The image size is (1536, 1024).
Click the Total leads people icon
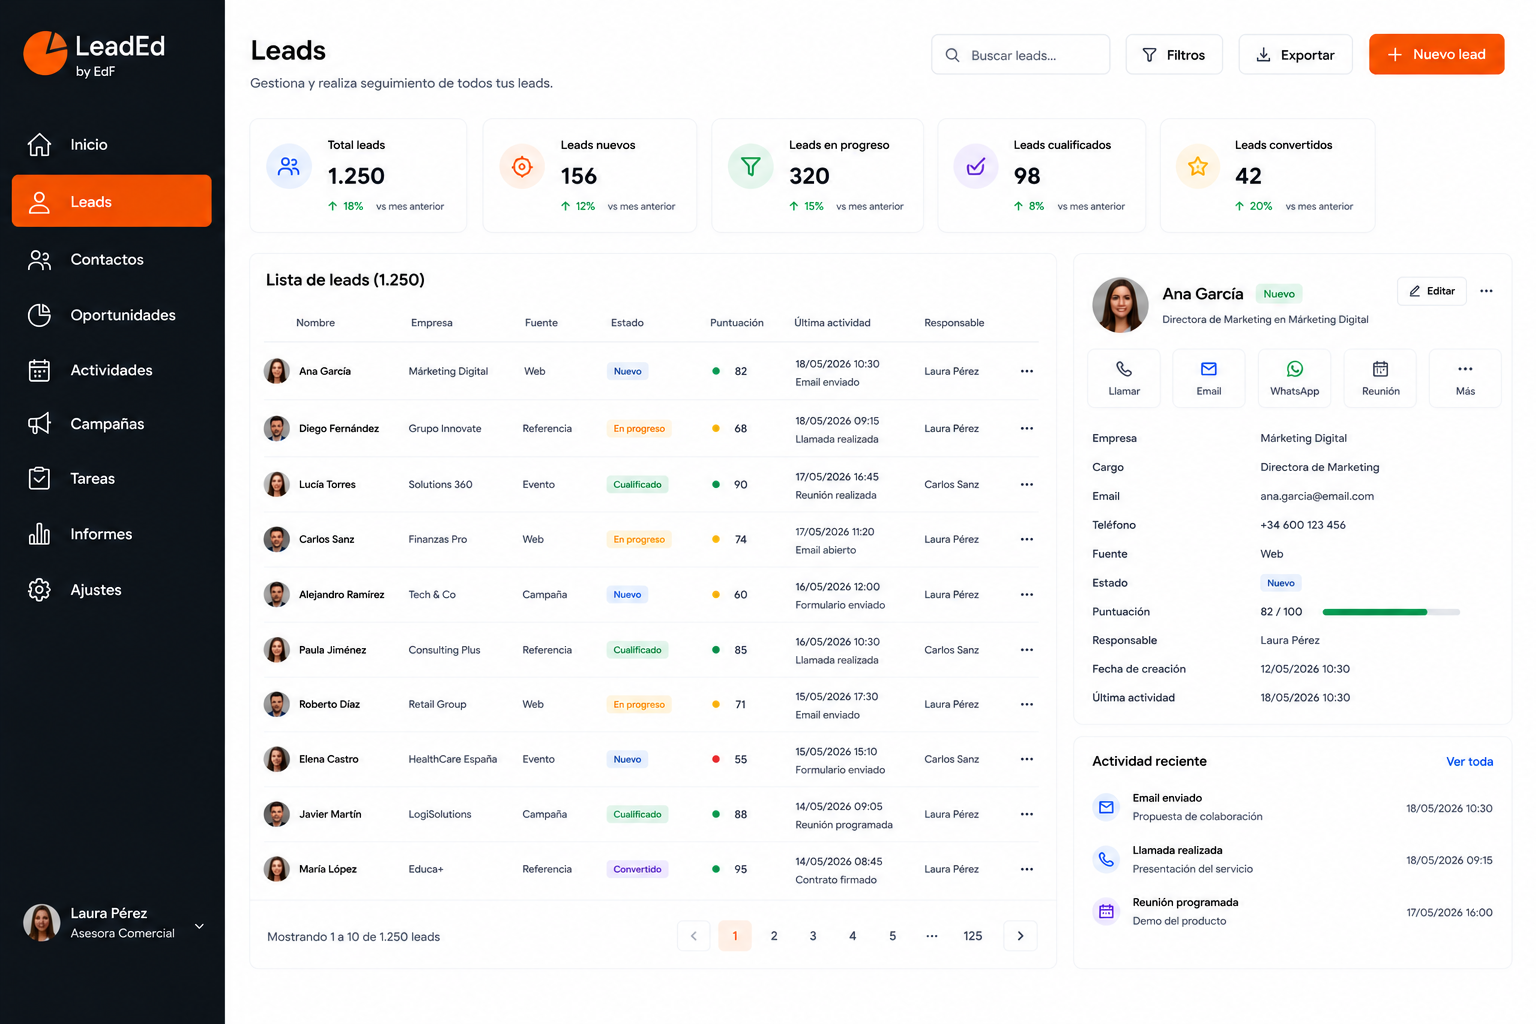(289, 167)
